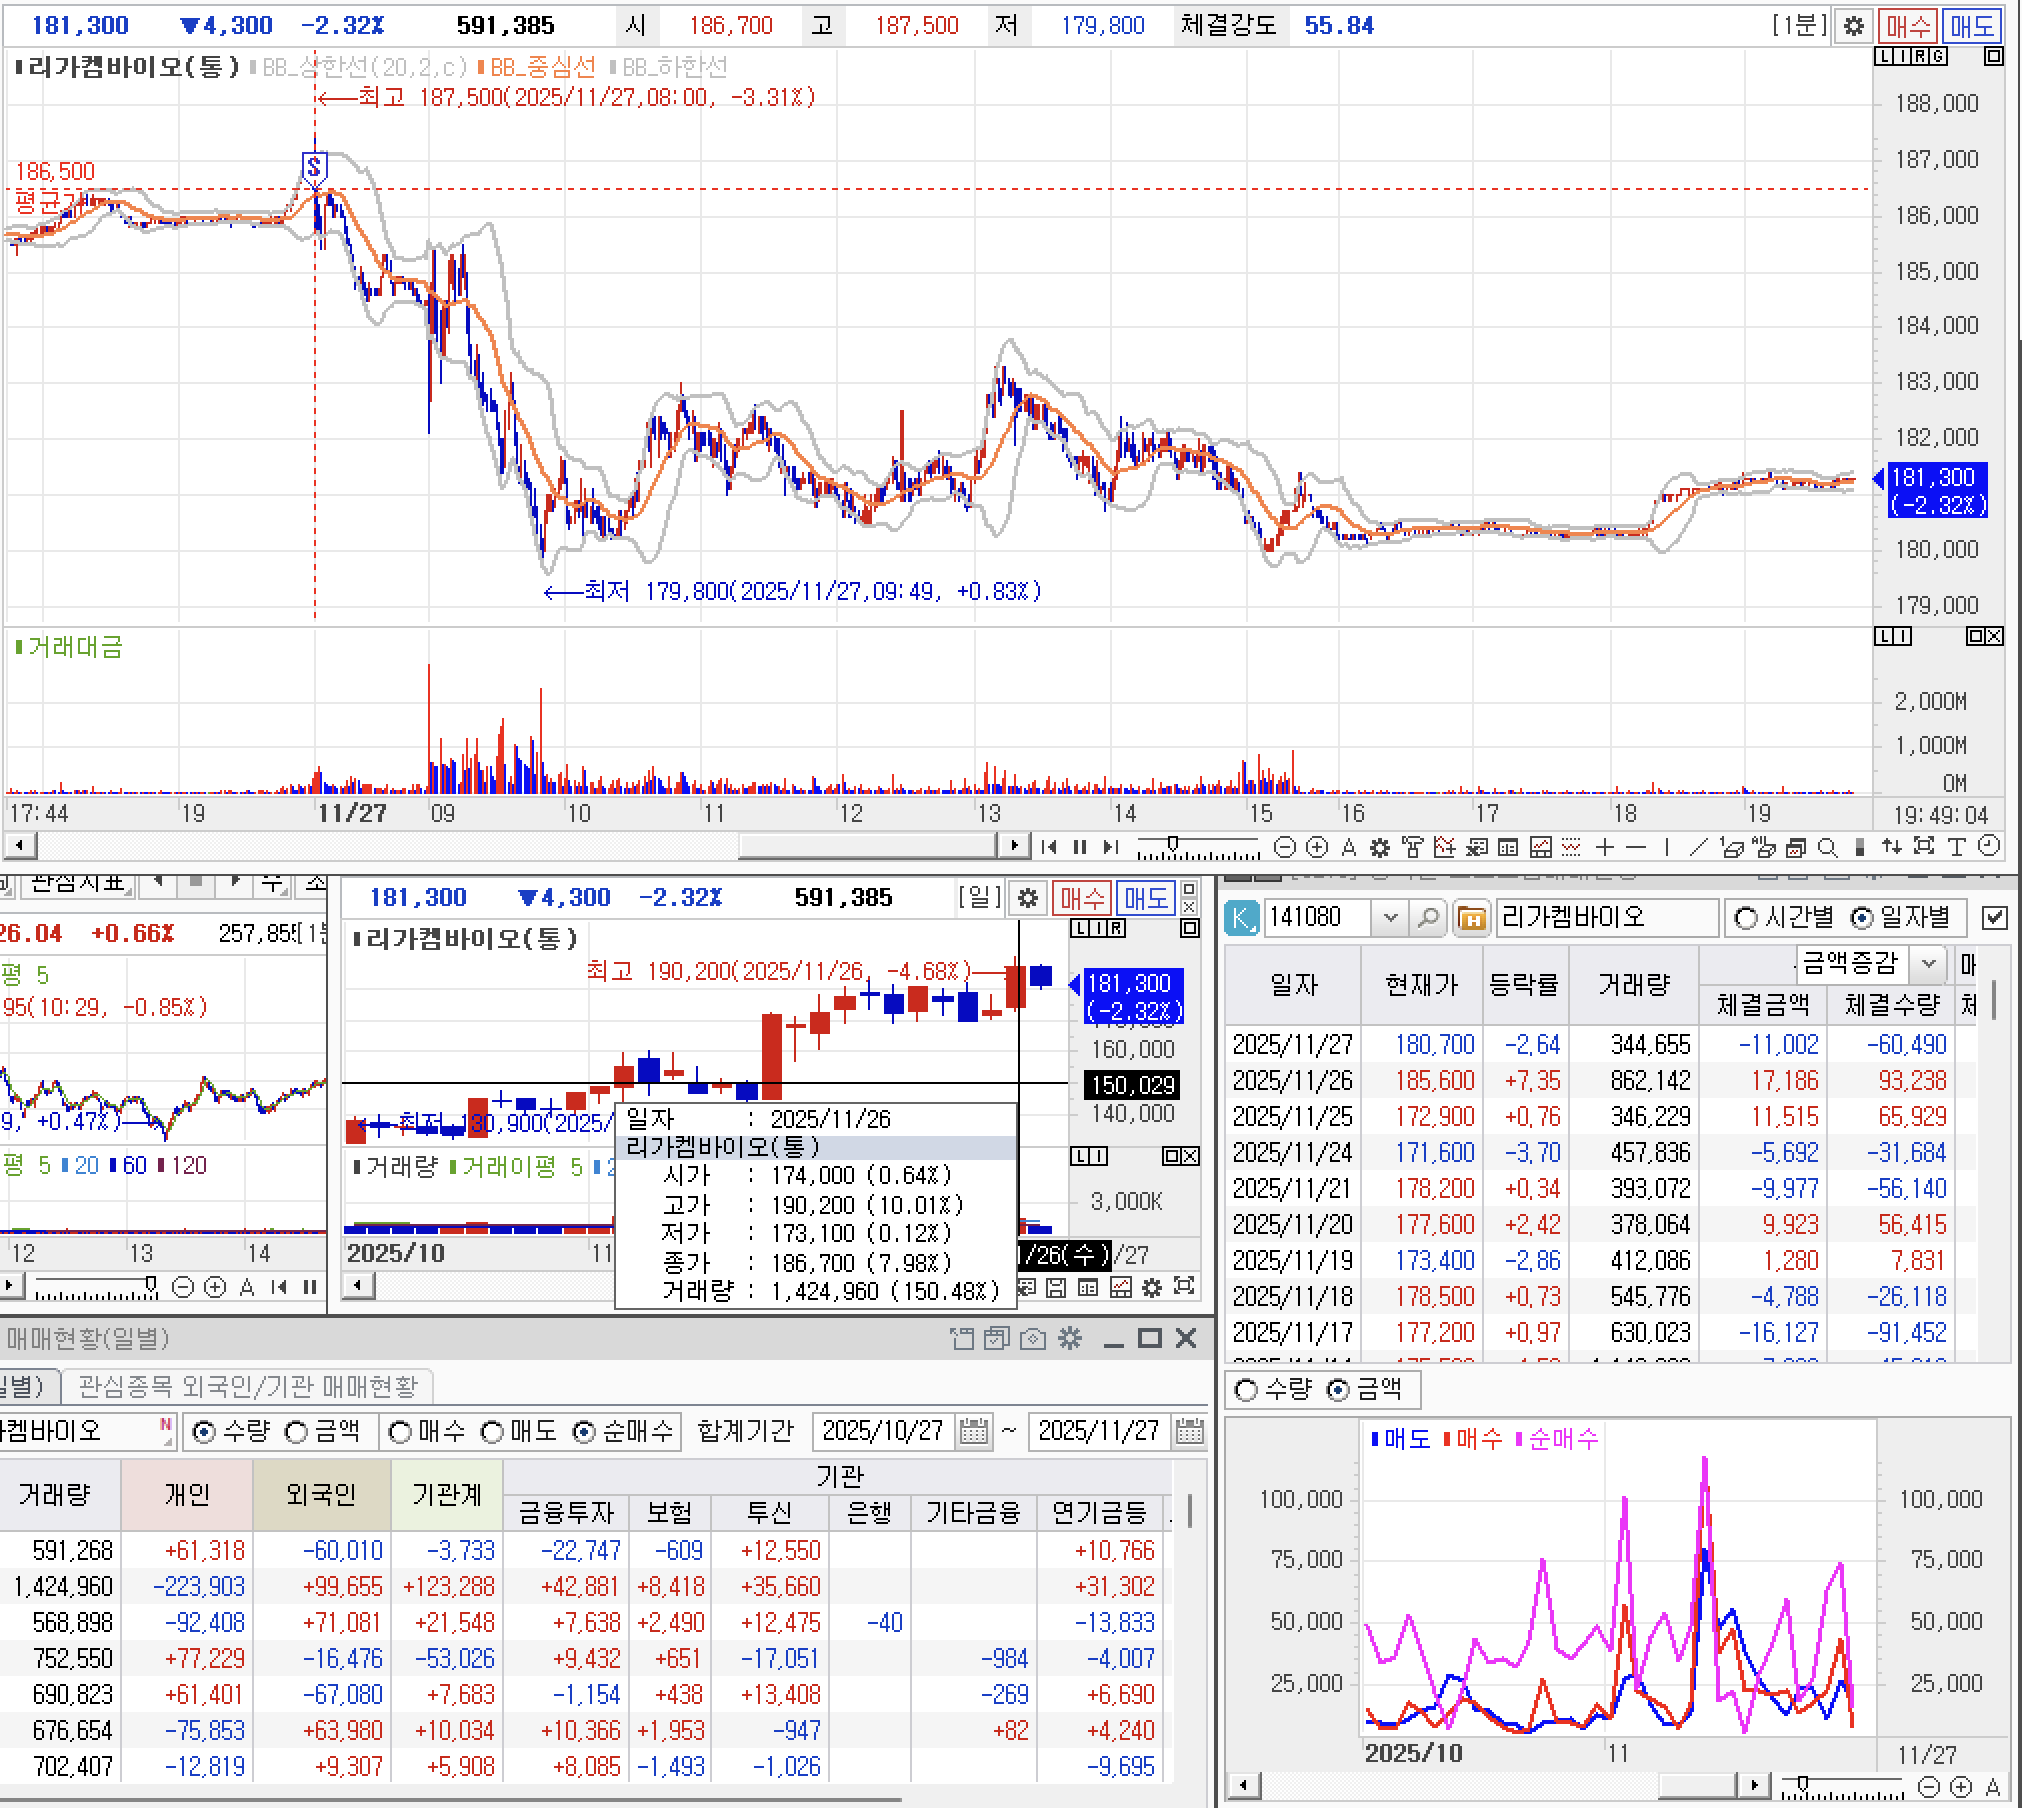Open the 금액증감 dropdown
Viewport: 2022px width, 1808px height.
click(x=1929, y=964)
